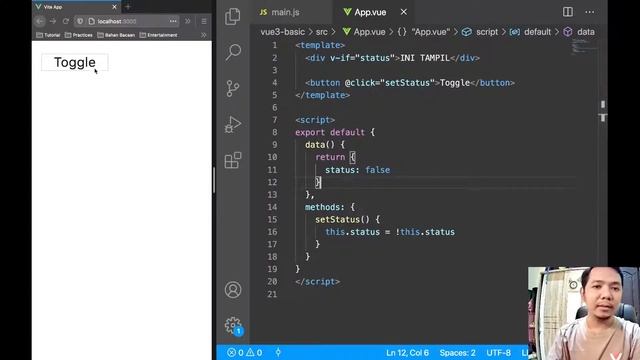Click the shield tracking protection icon

tap(80, 21)
